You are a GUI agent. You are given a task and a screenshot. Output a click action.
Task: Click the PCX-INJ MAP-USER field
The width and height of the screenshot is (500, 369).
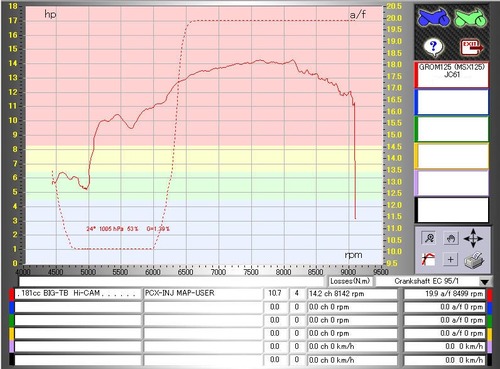203,294
